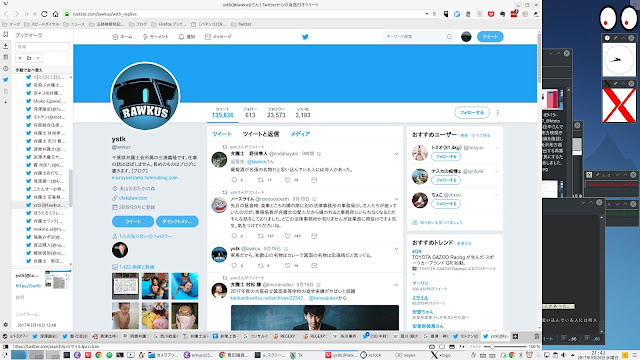Click the Evernote extension icon
Screen dimensions: 640x360
pos(502,14)
